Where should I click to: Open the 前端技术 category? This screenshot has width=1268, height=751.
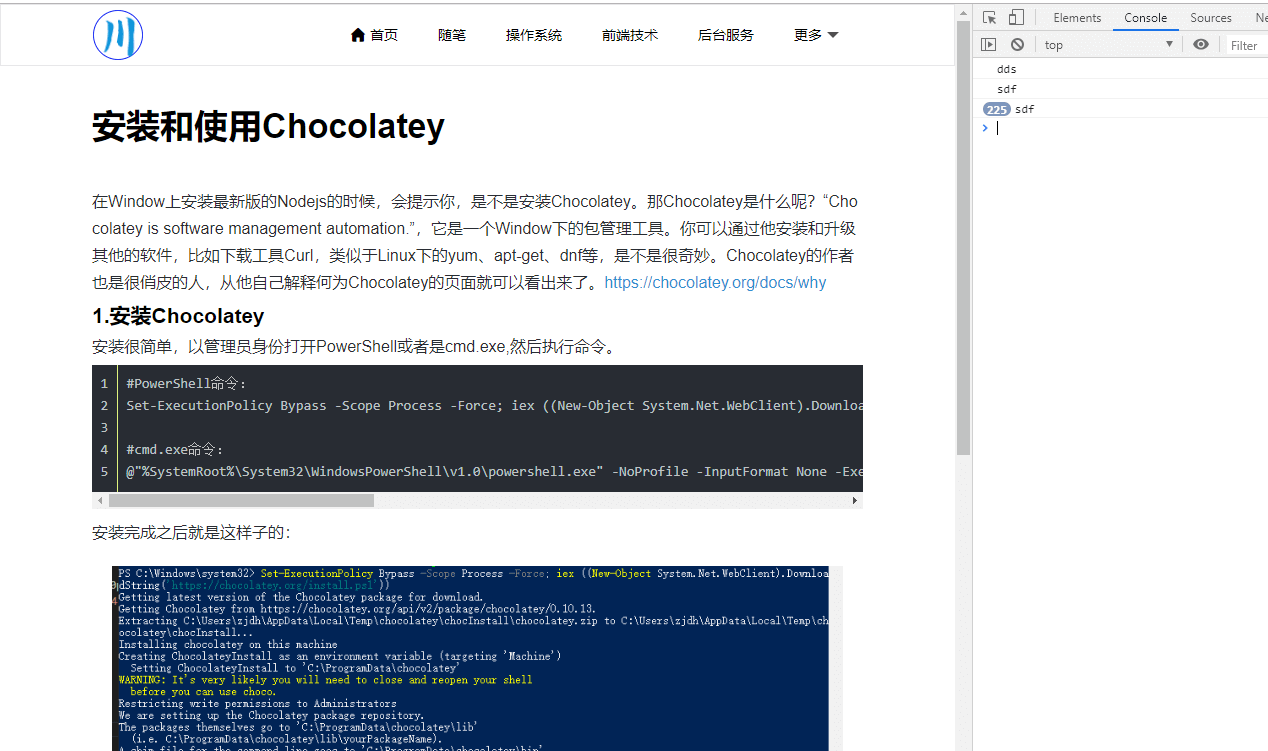[630, 35]
